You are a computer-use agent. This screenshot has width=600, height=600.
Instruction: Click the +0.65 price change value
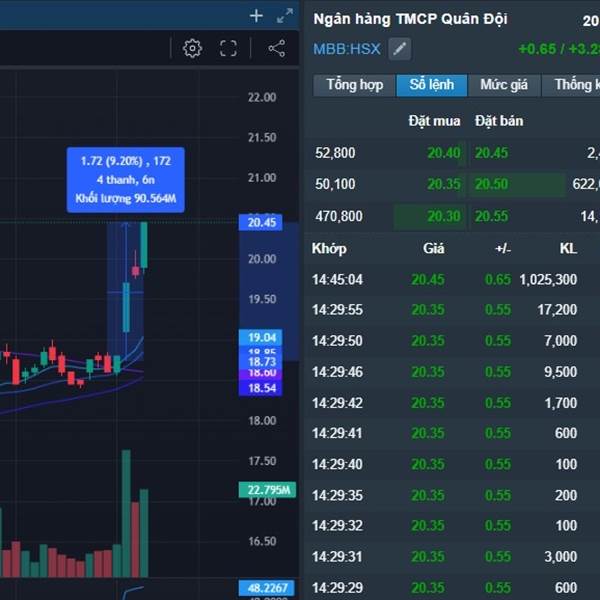pos(536,49)
